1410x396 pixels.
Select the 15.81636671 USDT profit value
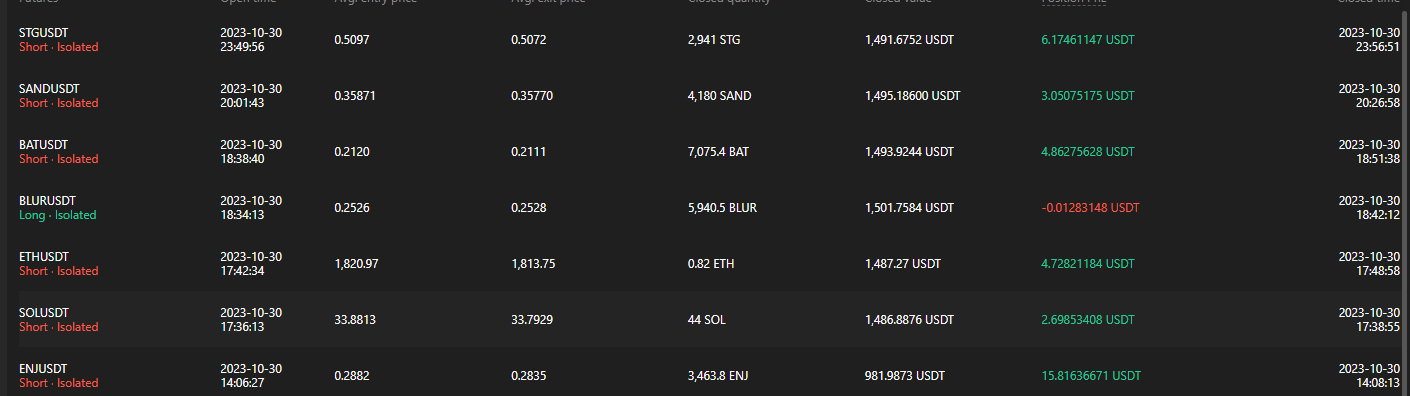(x=1091, y=376)
